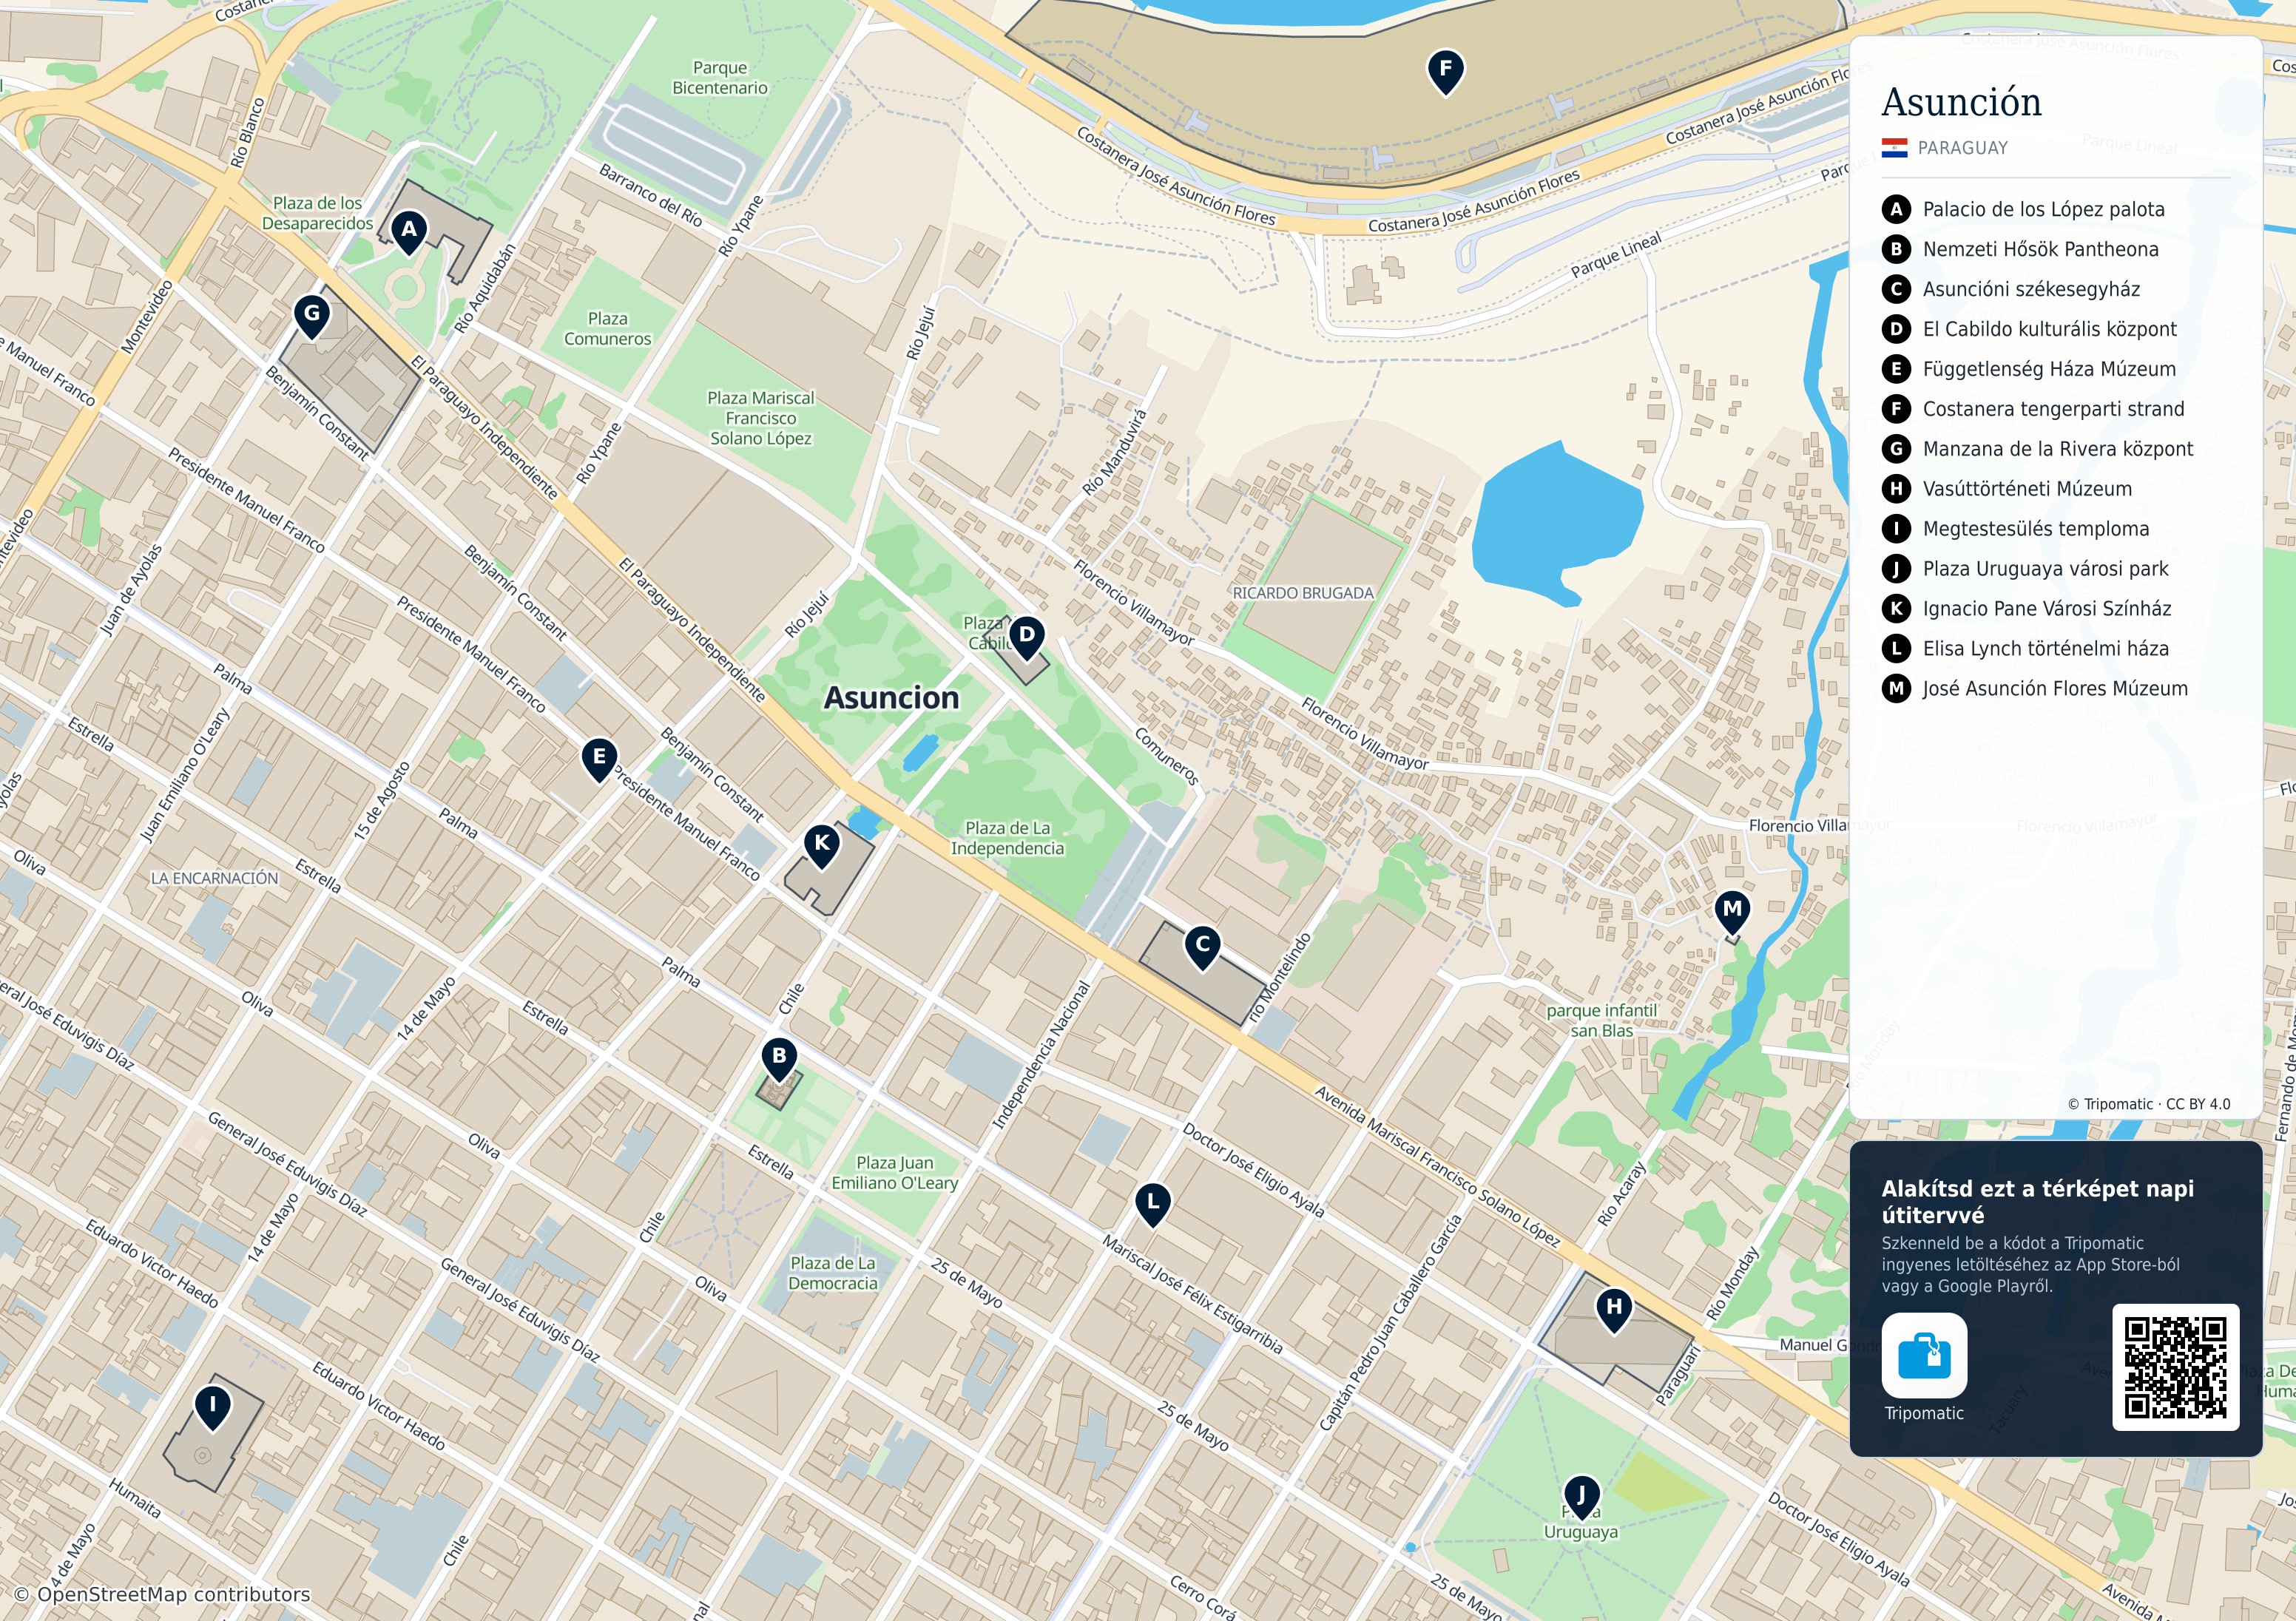Viewport: 2296px width, 1621px height.
Task: Select map pin D at Plaza Cabildo
Action: click(1026, 637)
